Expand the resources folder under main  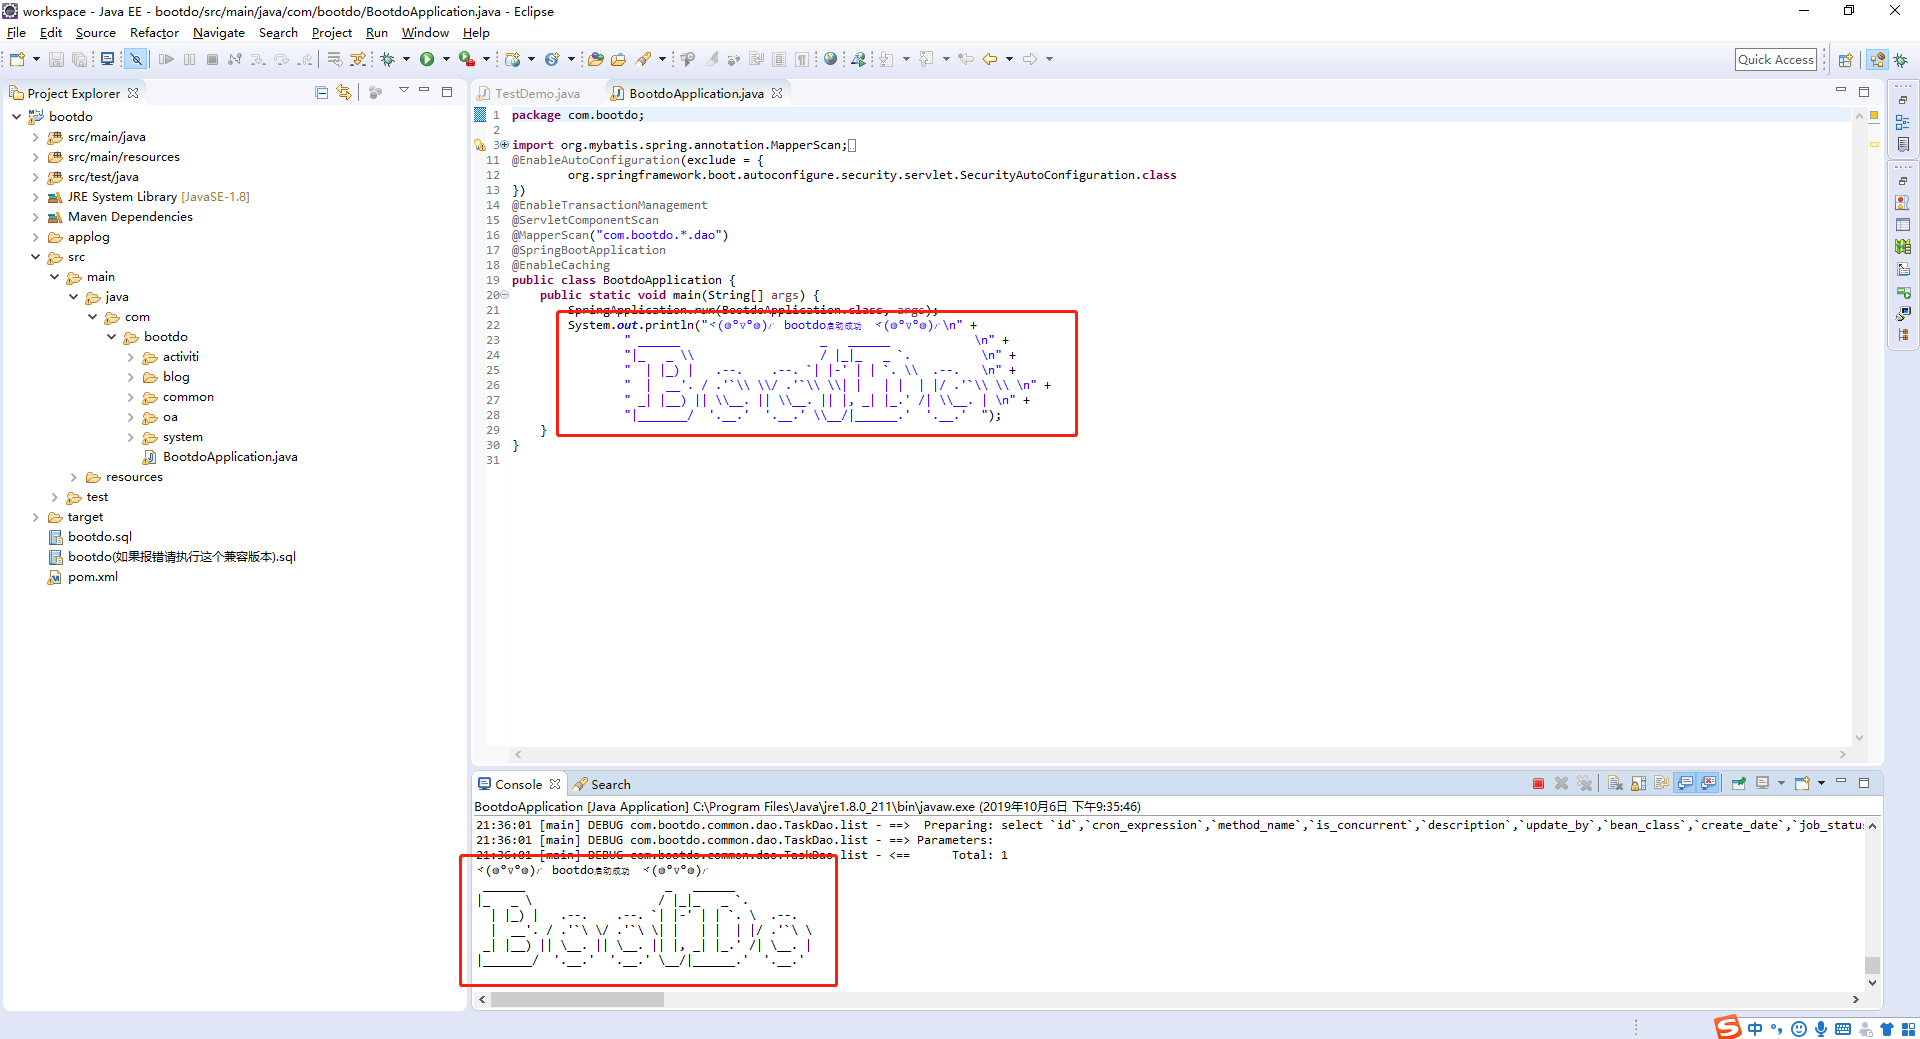tap(74, 477)
